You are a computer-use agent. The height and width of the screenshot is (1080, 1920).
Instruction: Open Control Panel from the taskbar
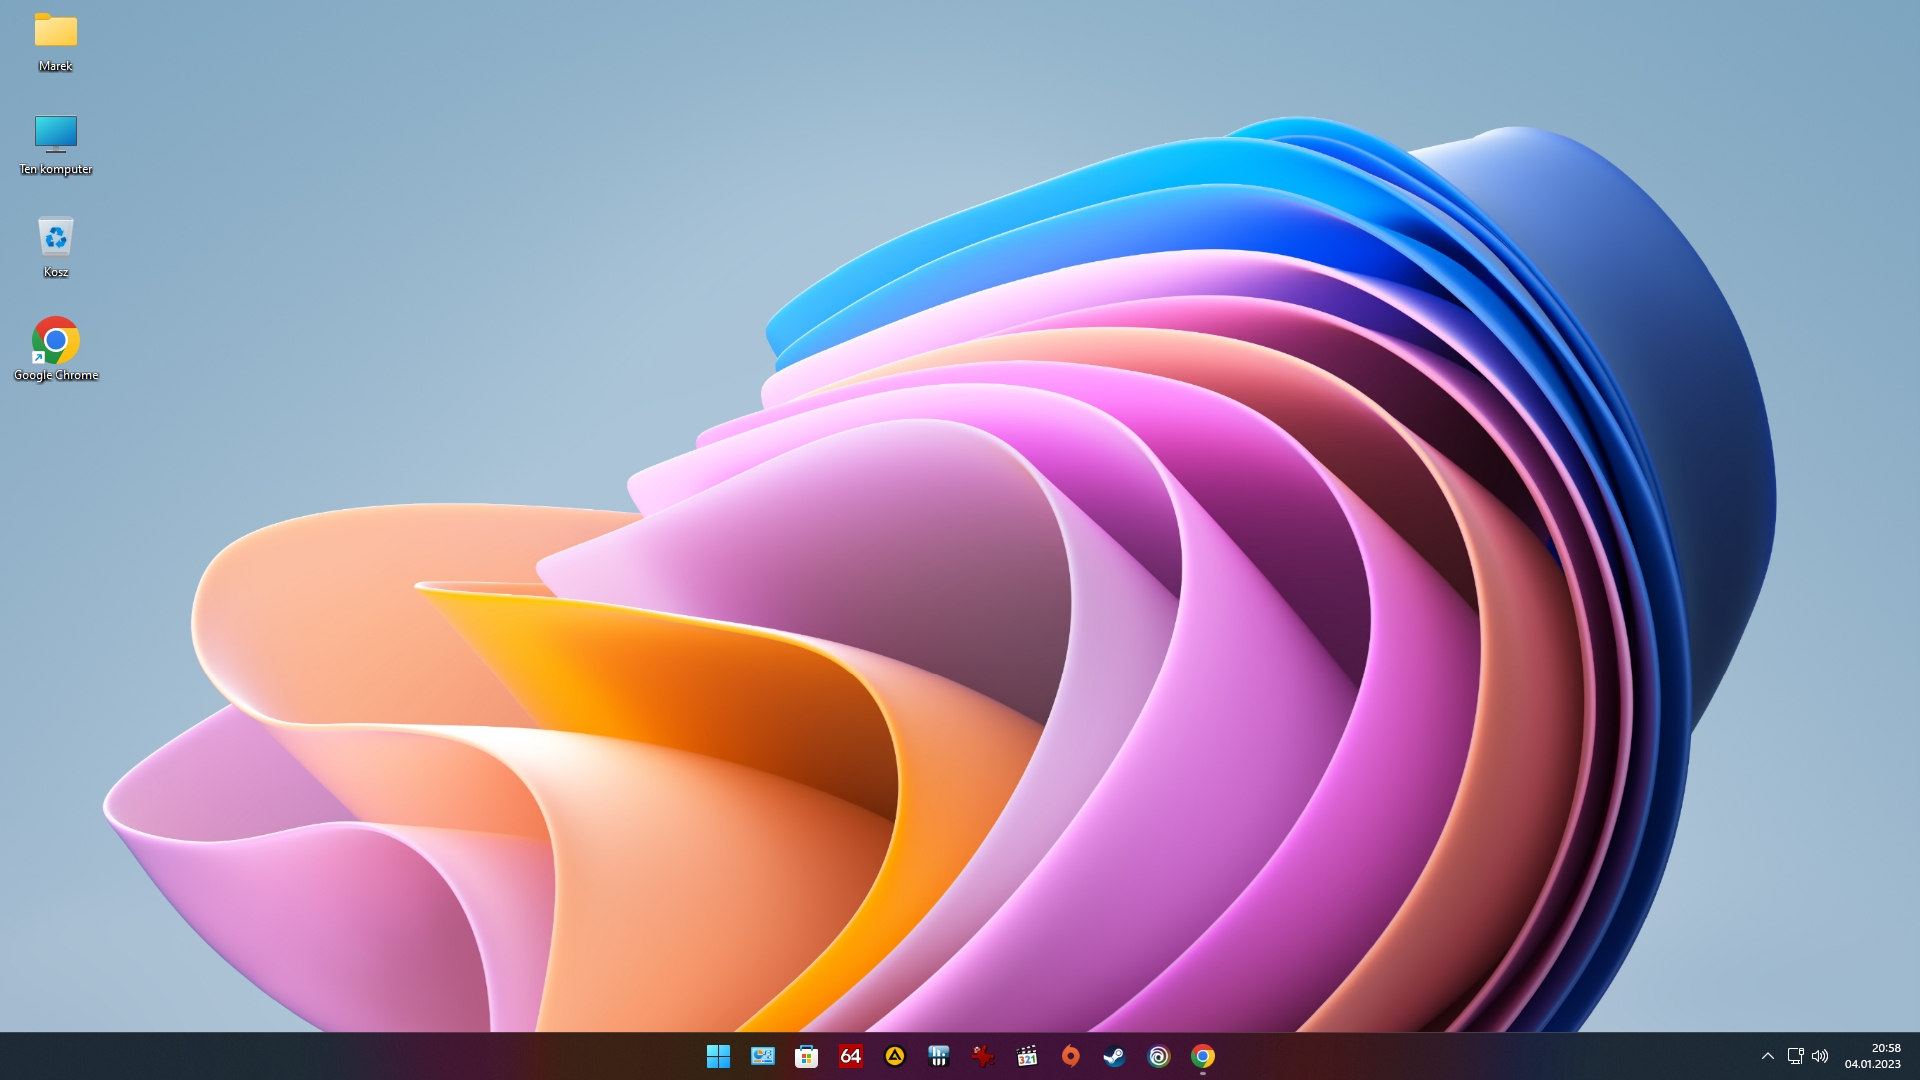click(x=763, y=1056)
